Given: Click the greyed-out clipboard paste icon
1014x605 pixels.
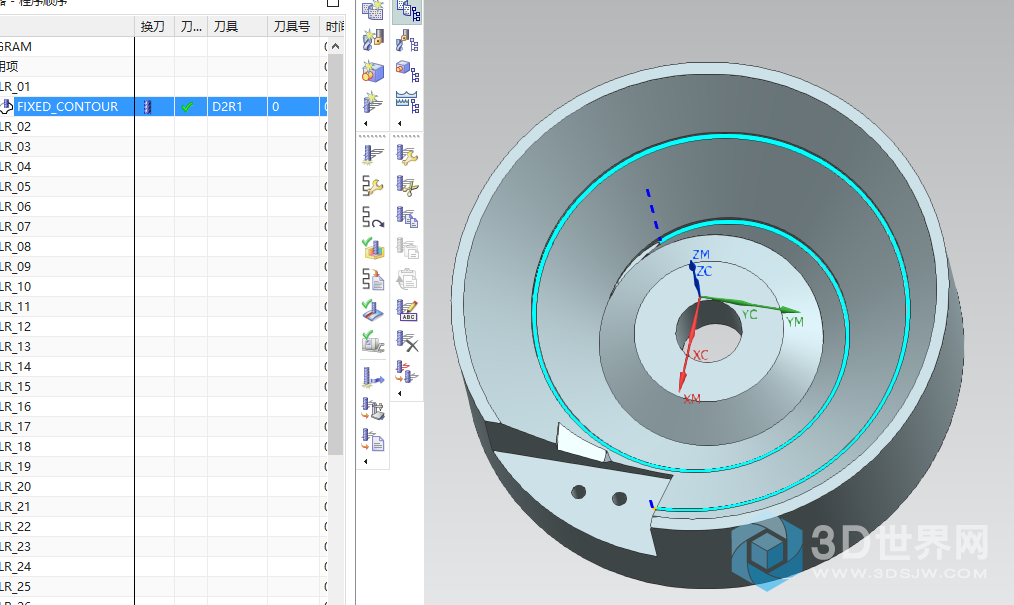Looking at the screenshot, I should click(407, 279).
